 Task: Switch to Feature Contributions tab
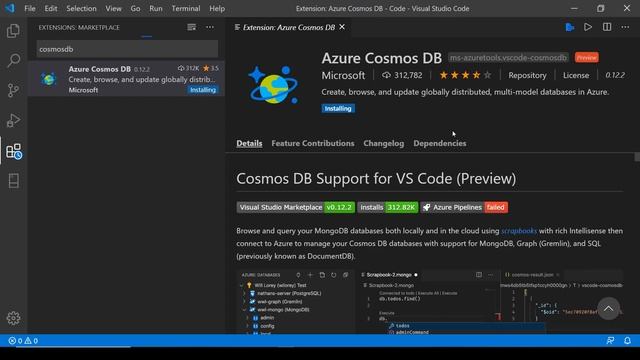313,143
